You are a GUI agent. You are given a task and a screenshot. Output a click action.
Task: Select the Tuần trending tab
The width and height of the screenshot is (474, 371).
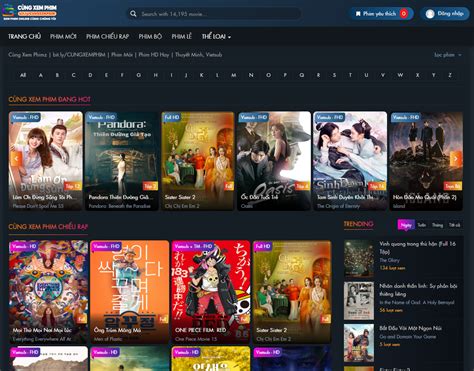[422, 225]
